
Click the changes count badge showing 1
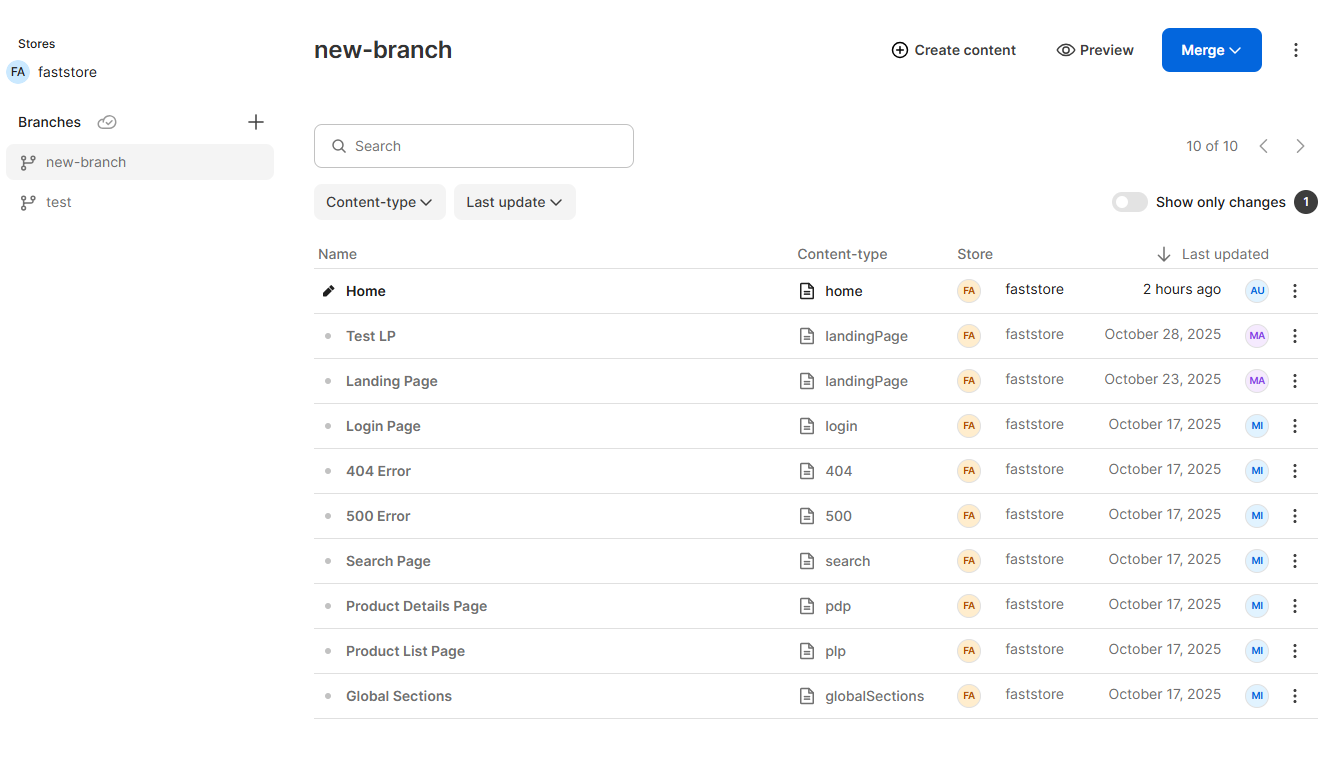point(1306,202)
